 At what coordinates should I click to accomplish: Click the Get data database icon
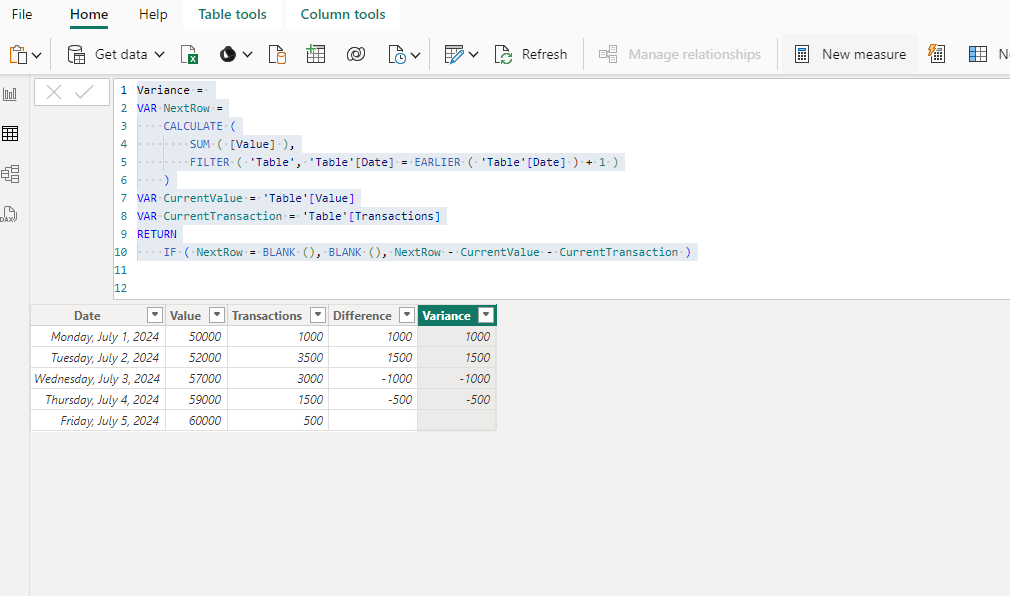pyautogui.click(x=76, y=55)
